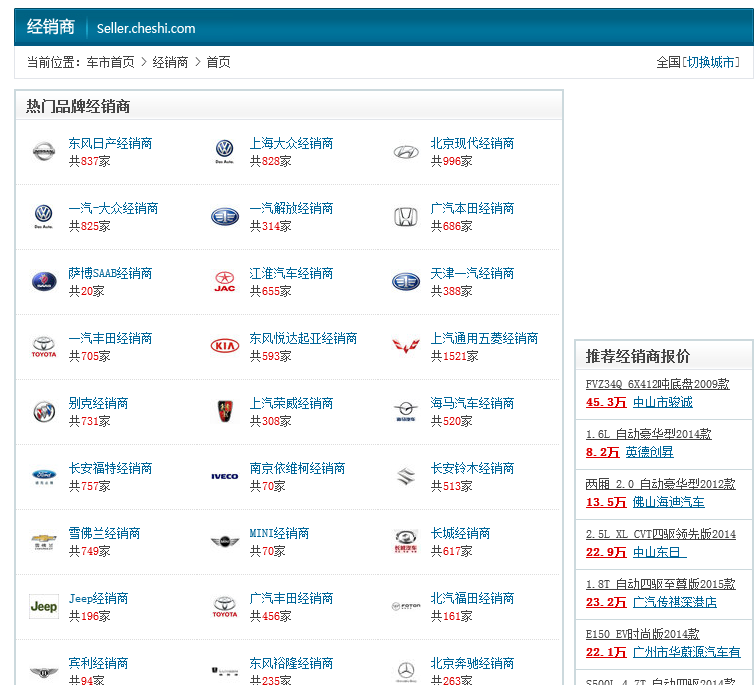Open 一汽-大众经销商 link
The height and width of the screenshot is (685, 754).
click(113, 208)
